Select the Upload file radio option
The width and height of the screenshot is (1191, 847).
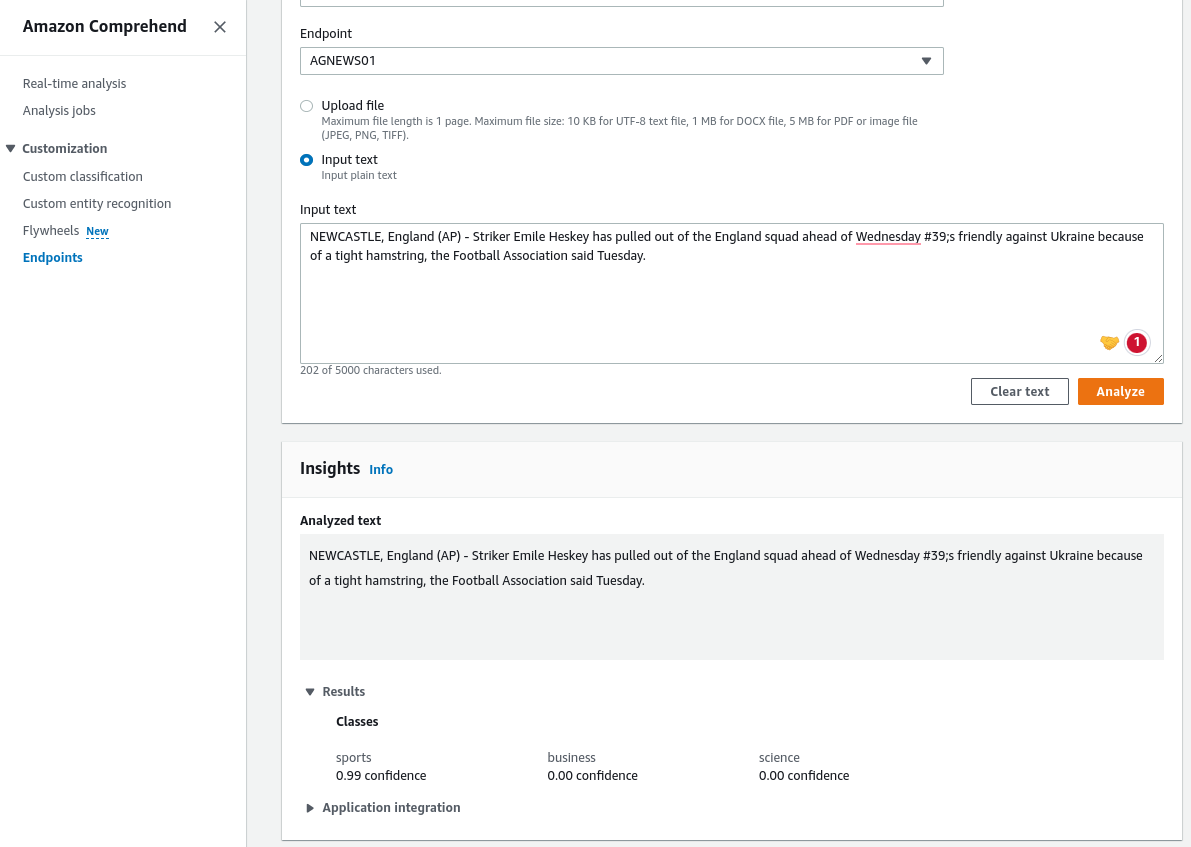coord(307,106)
